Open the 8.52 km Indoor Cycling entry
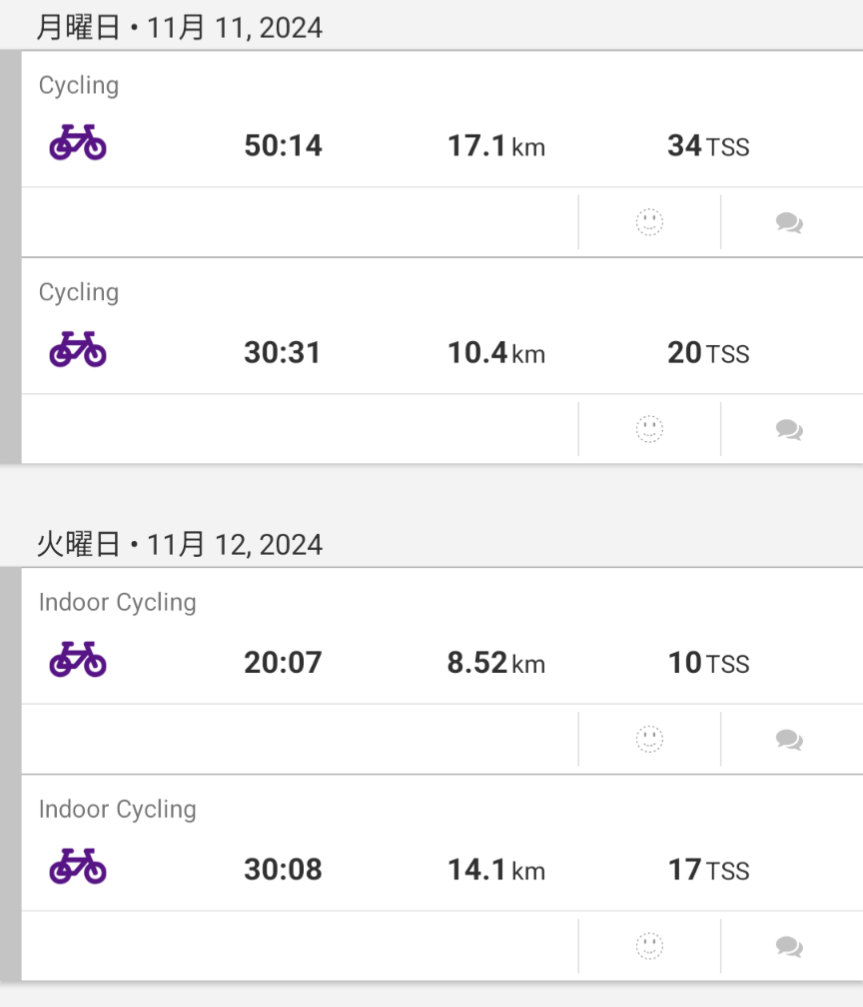Image resolution: width=863 pixels, height=1007 pixels. [495, 663]
